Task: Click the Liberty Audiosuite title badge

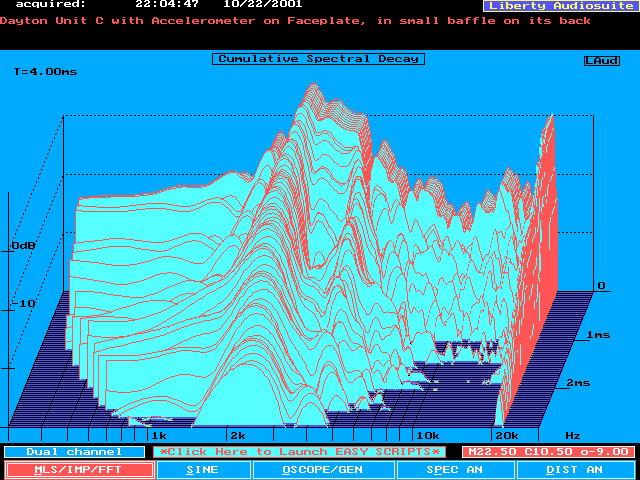Action: (x=558, y=6)
